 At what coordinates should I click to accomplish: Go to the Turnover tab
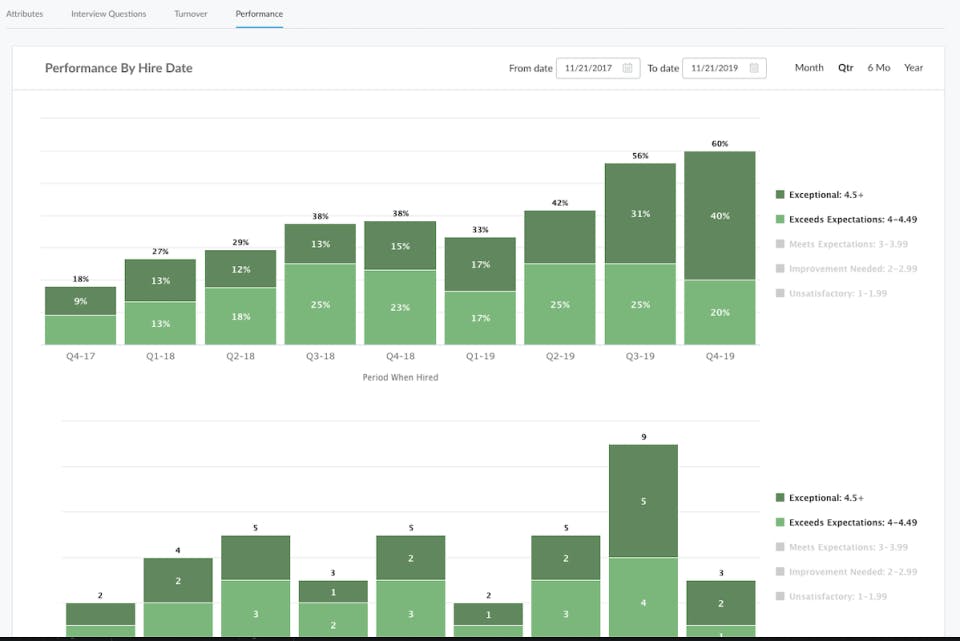tap(190, 13)
